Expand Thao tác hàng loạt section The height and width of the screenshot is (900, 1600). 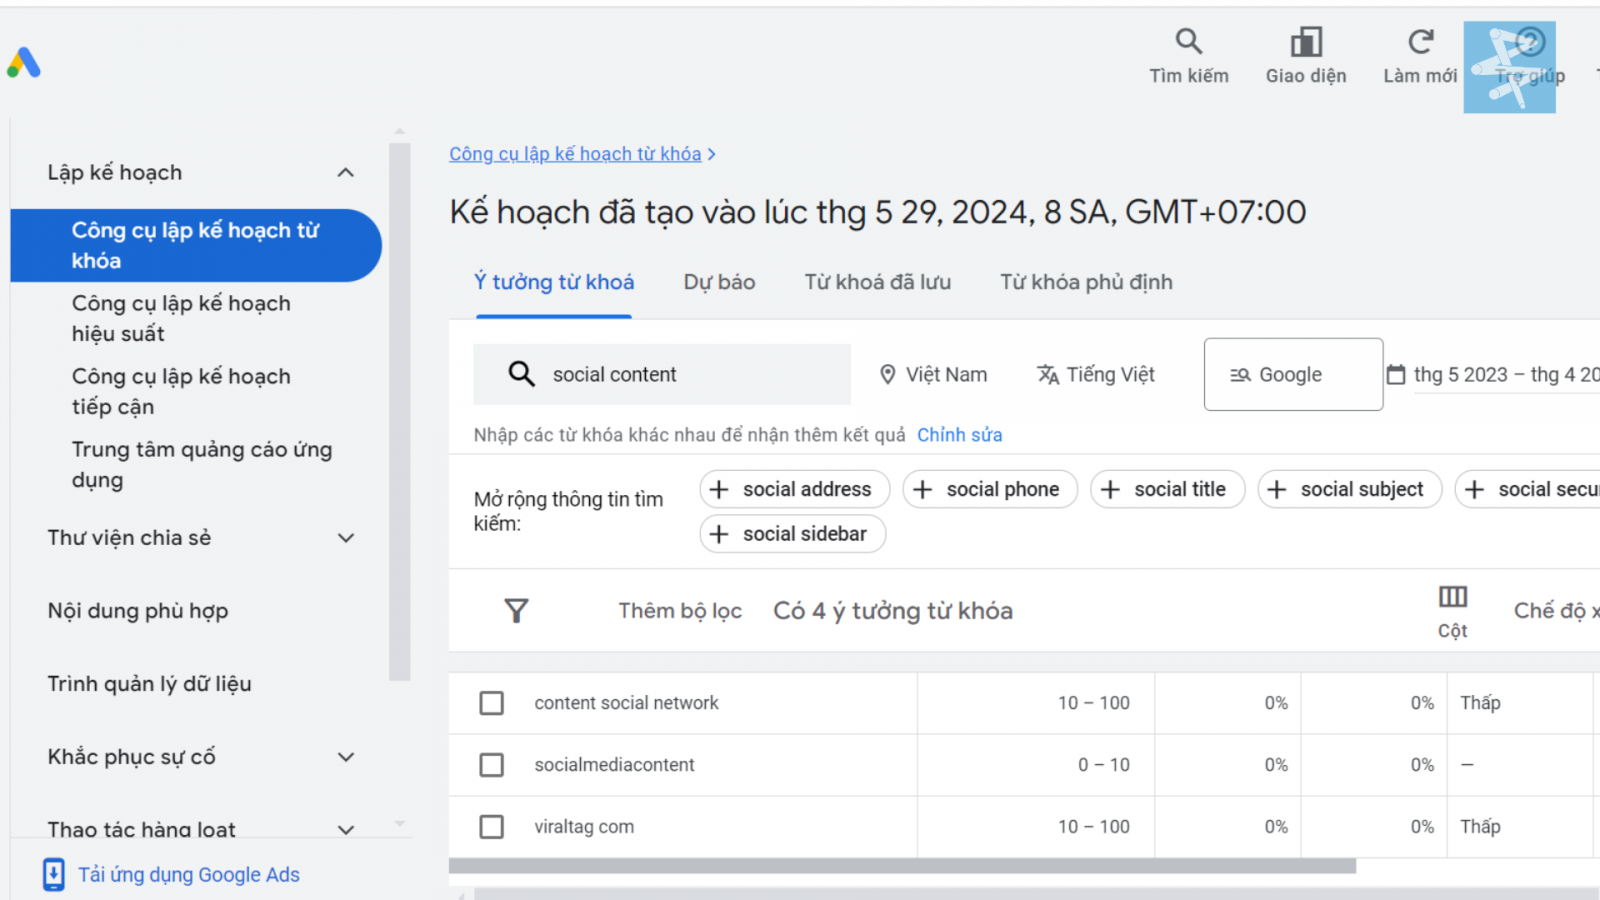(346, 830)
